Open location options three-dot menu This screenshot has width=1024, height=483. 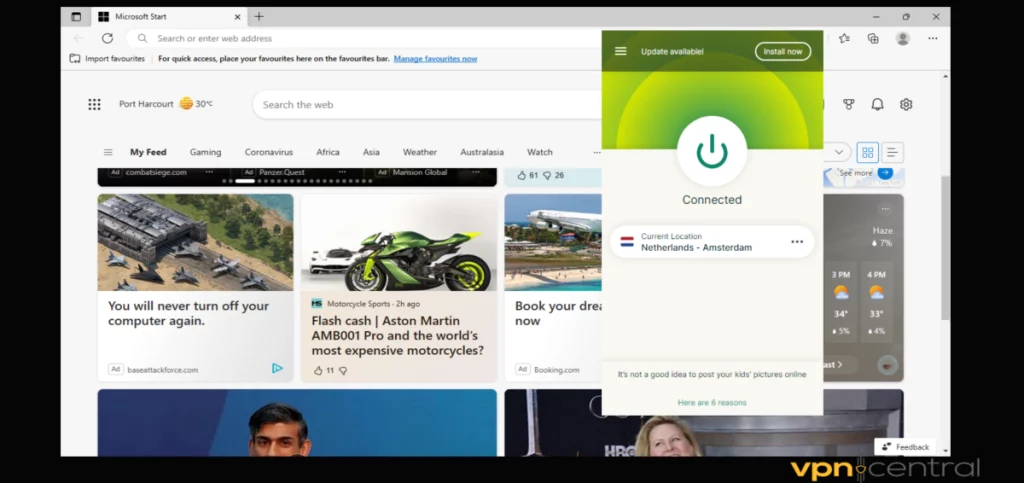point(797,242)
